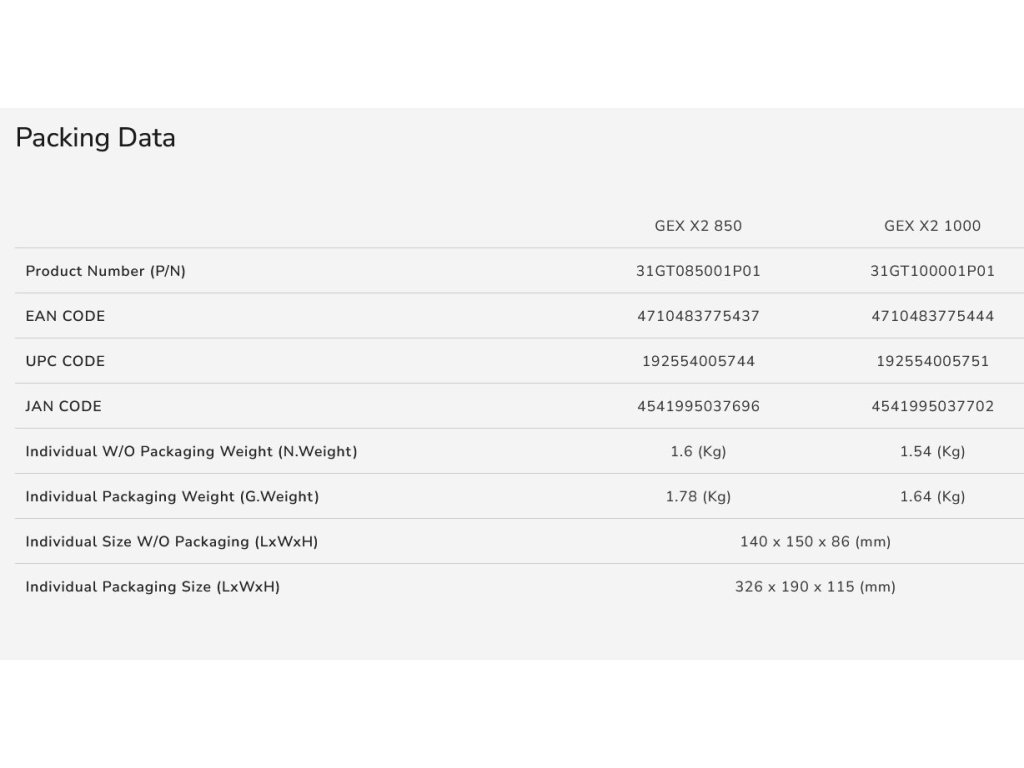
Task: Click EAN value 4710483775437
Action: [x=698, y=316]
